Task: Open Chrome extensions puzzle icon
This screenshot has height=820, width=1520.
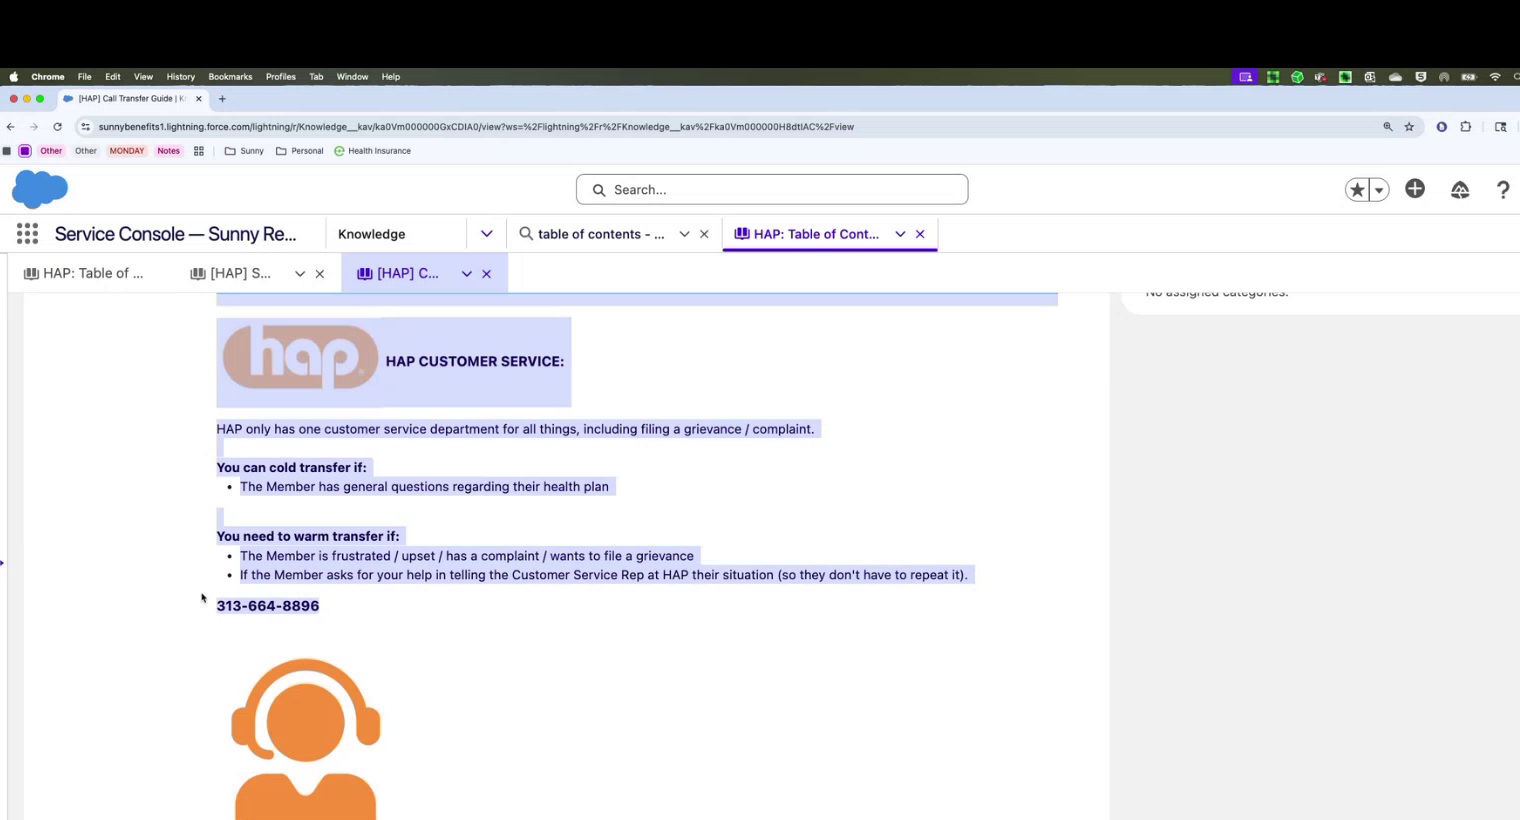Action: click(1466, 127)
